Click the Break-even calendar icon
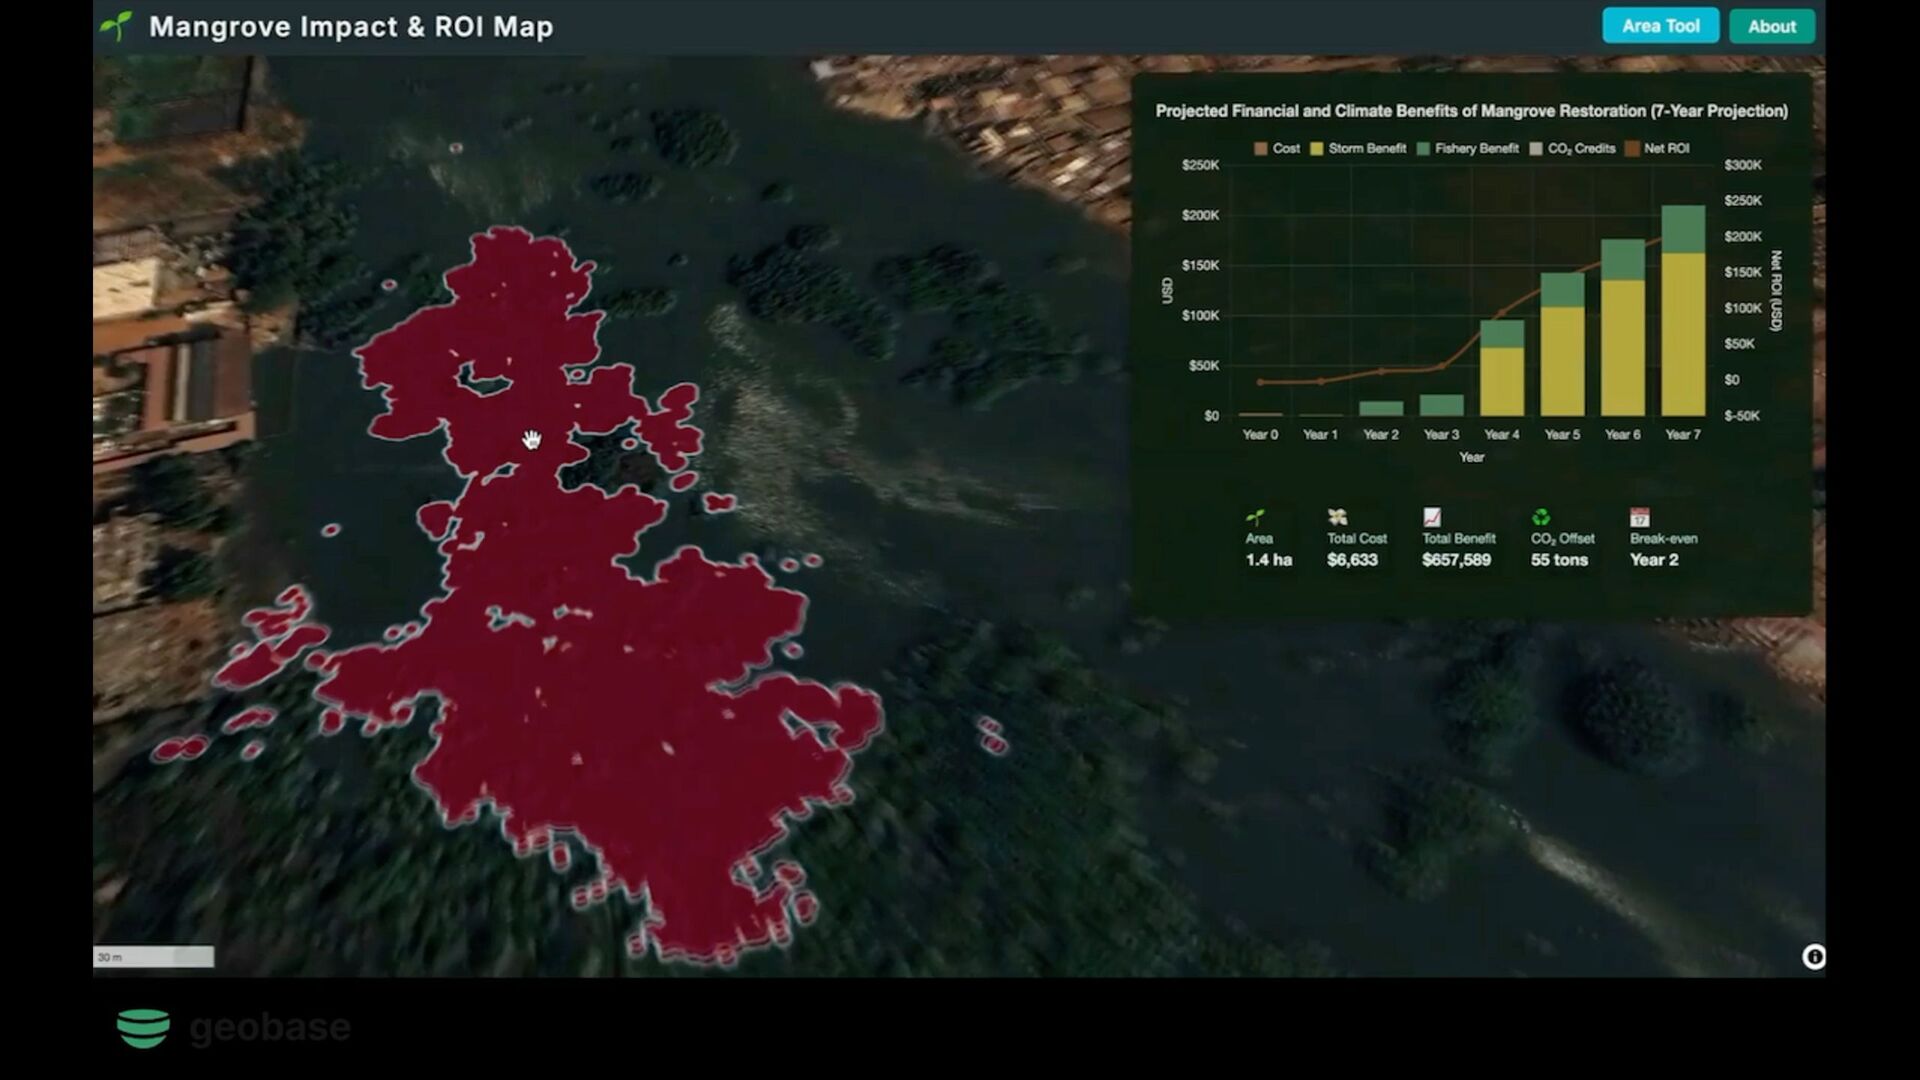1920x1080 pixels. [1639, 517]
